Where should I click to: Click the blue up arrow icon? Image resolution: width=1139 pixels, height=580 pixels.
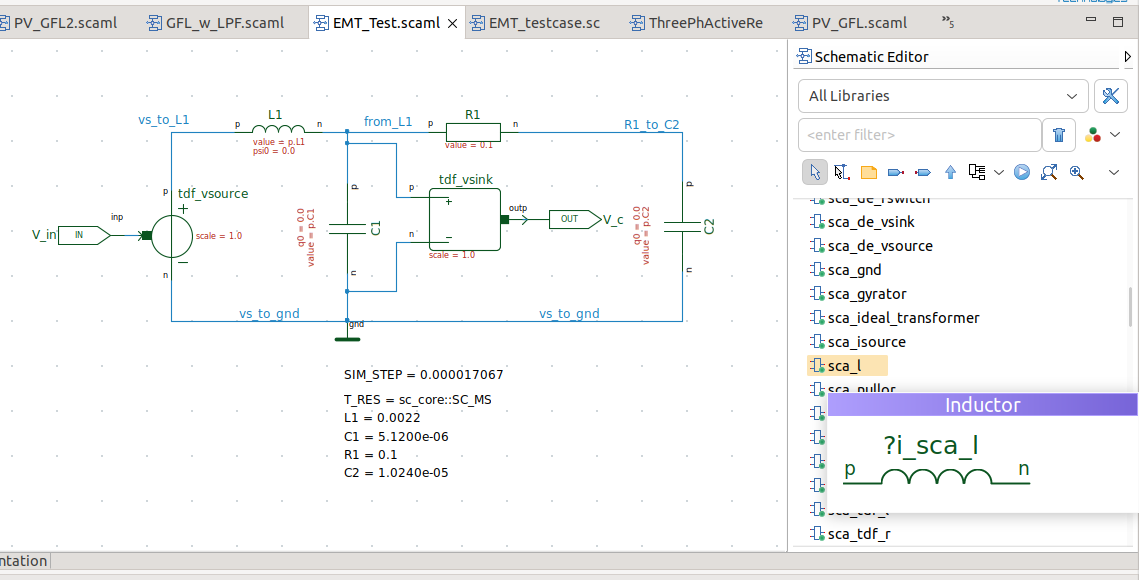coord(950,172)
